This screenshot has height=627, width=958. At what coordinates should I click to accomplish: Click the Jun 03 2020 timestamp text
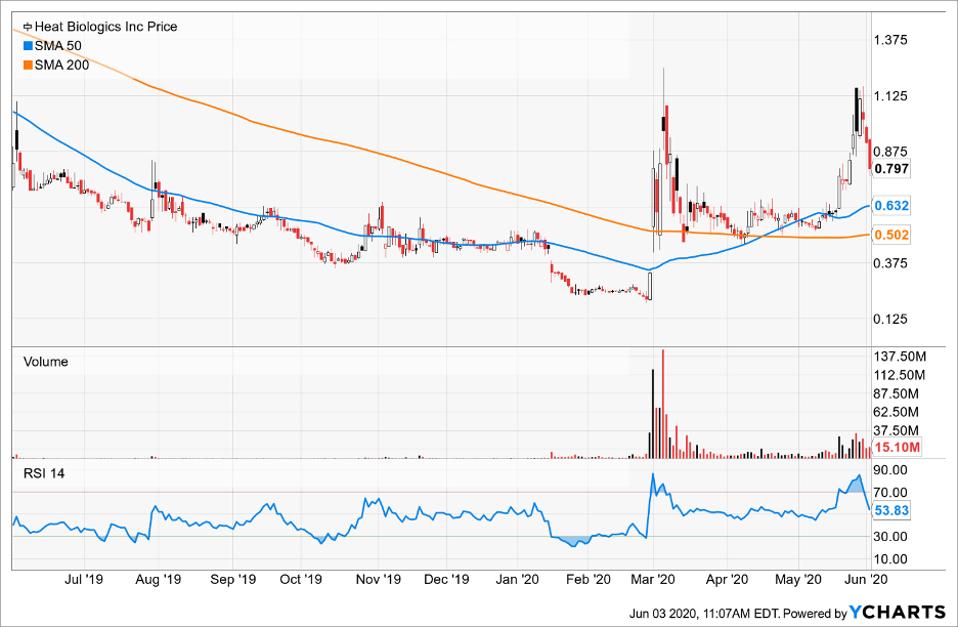tap(704, 614)
